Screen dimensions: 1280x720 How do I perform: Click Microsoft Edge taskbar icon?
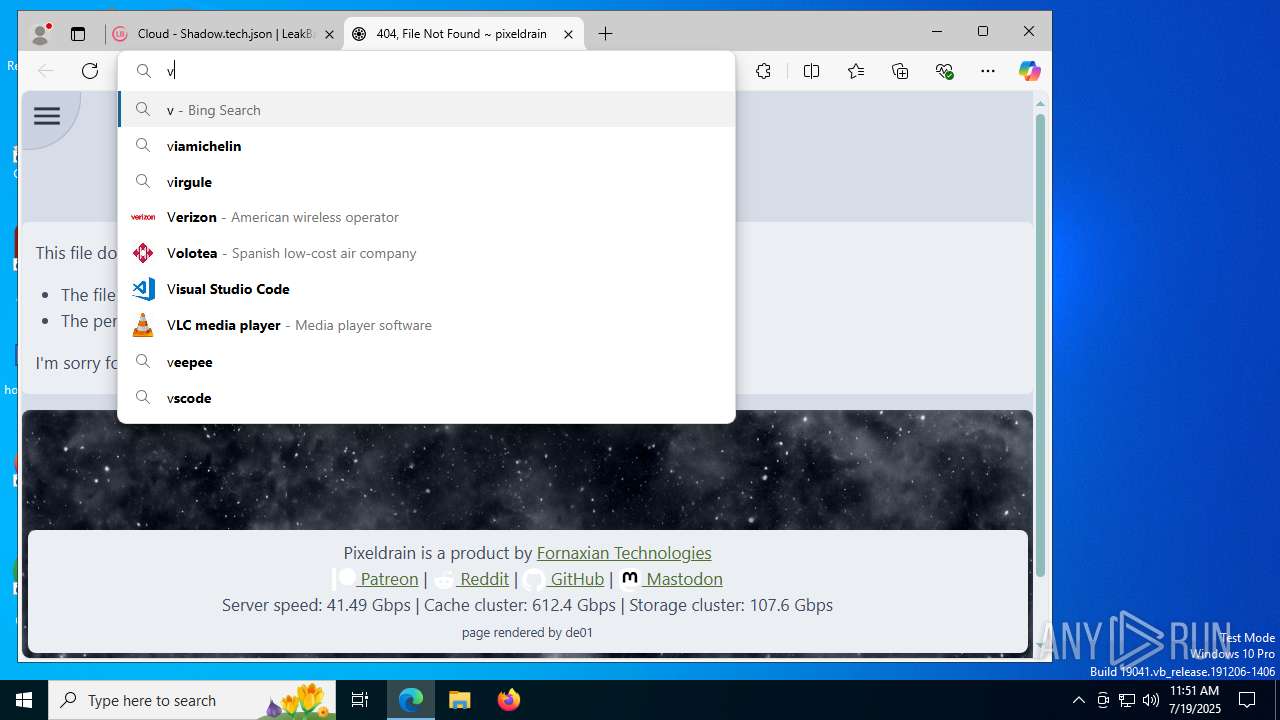point(411,700)
